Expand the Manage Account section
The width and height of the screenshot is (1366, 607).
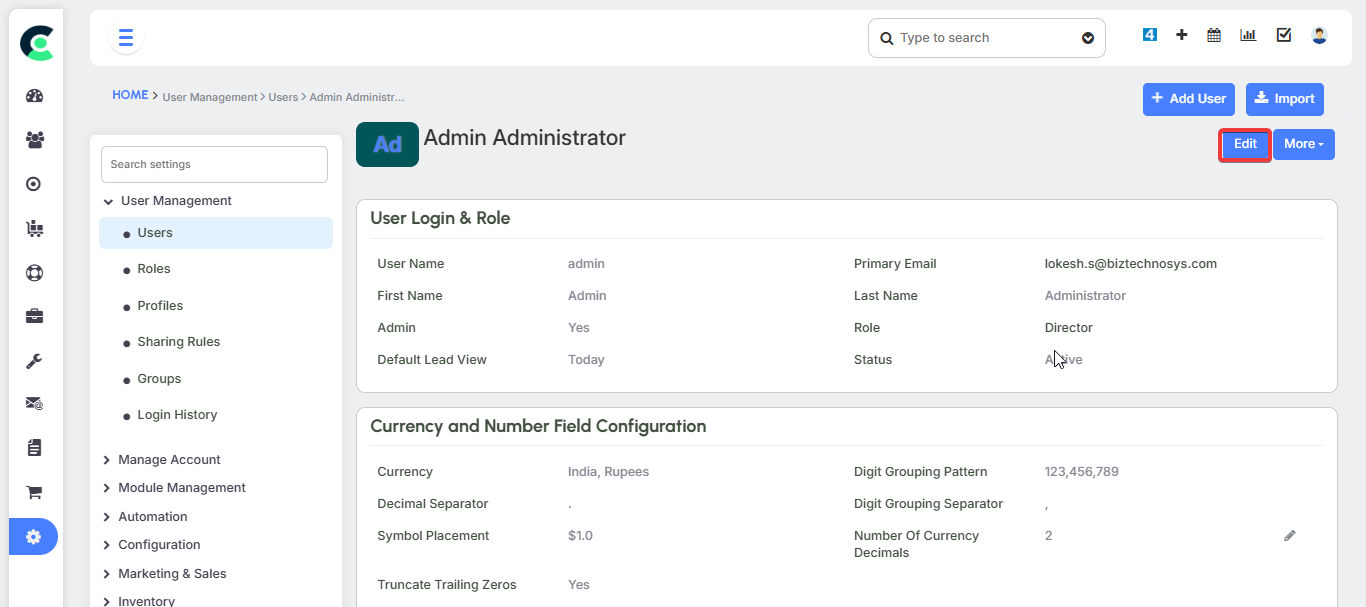pos(169,460)
